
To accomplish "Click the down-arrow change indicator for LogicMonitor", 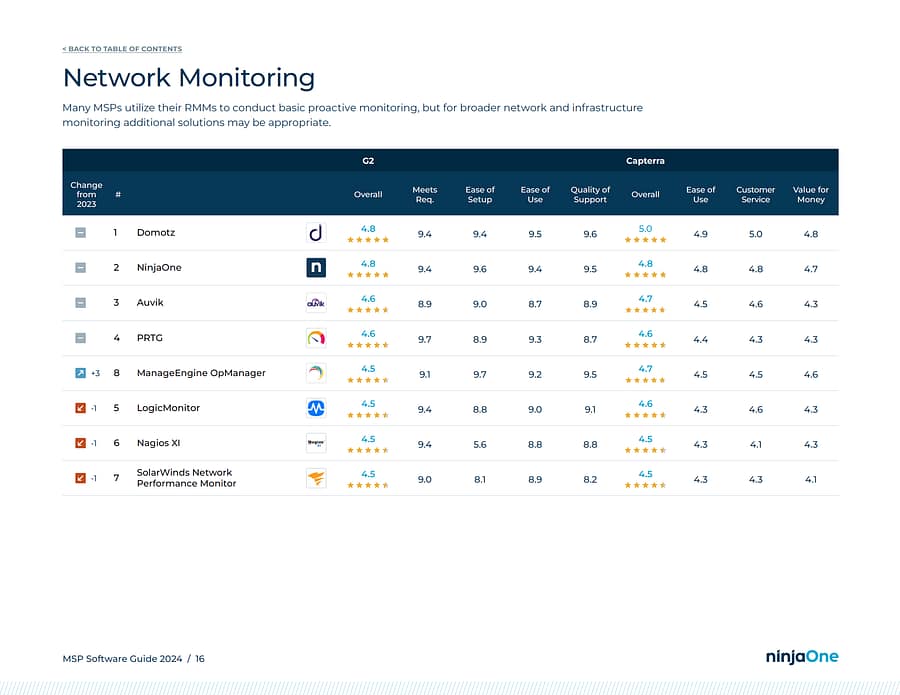I will [81, 408].
